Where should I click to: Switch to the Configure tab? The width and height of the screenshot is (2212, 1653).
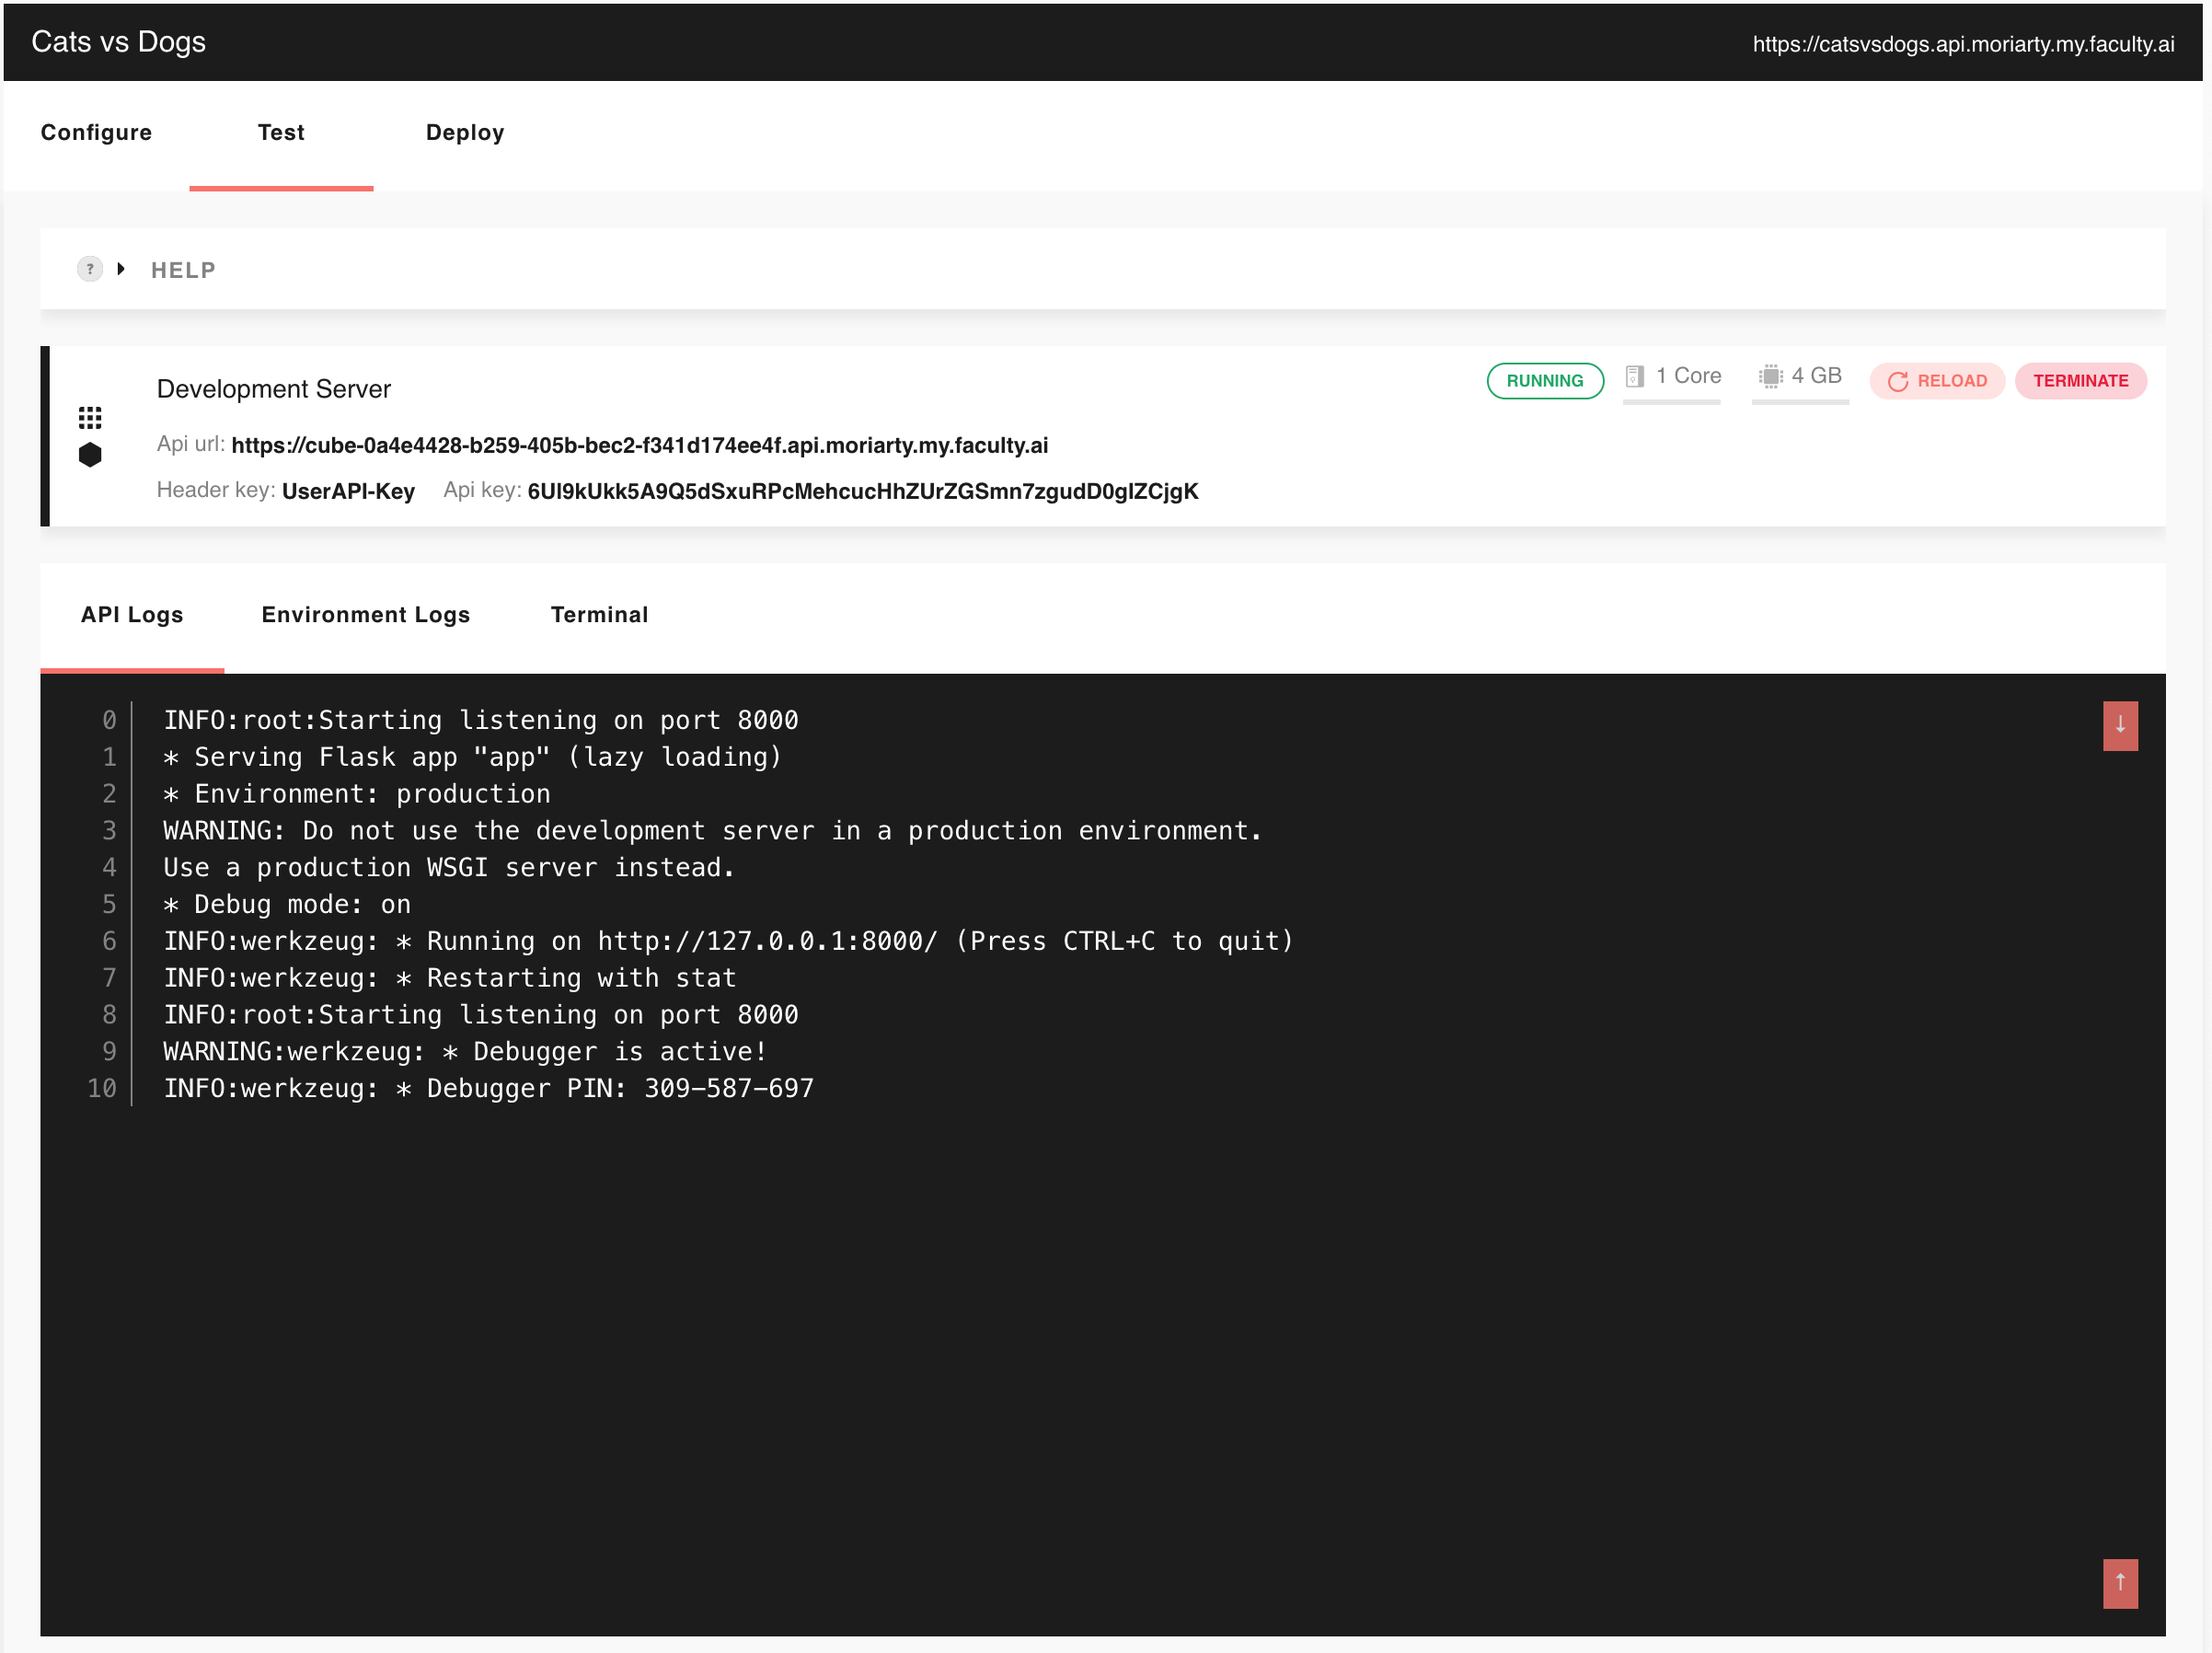pyautogui.click(x=96, y=133)
